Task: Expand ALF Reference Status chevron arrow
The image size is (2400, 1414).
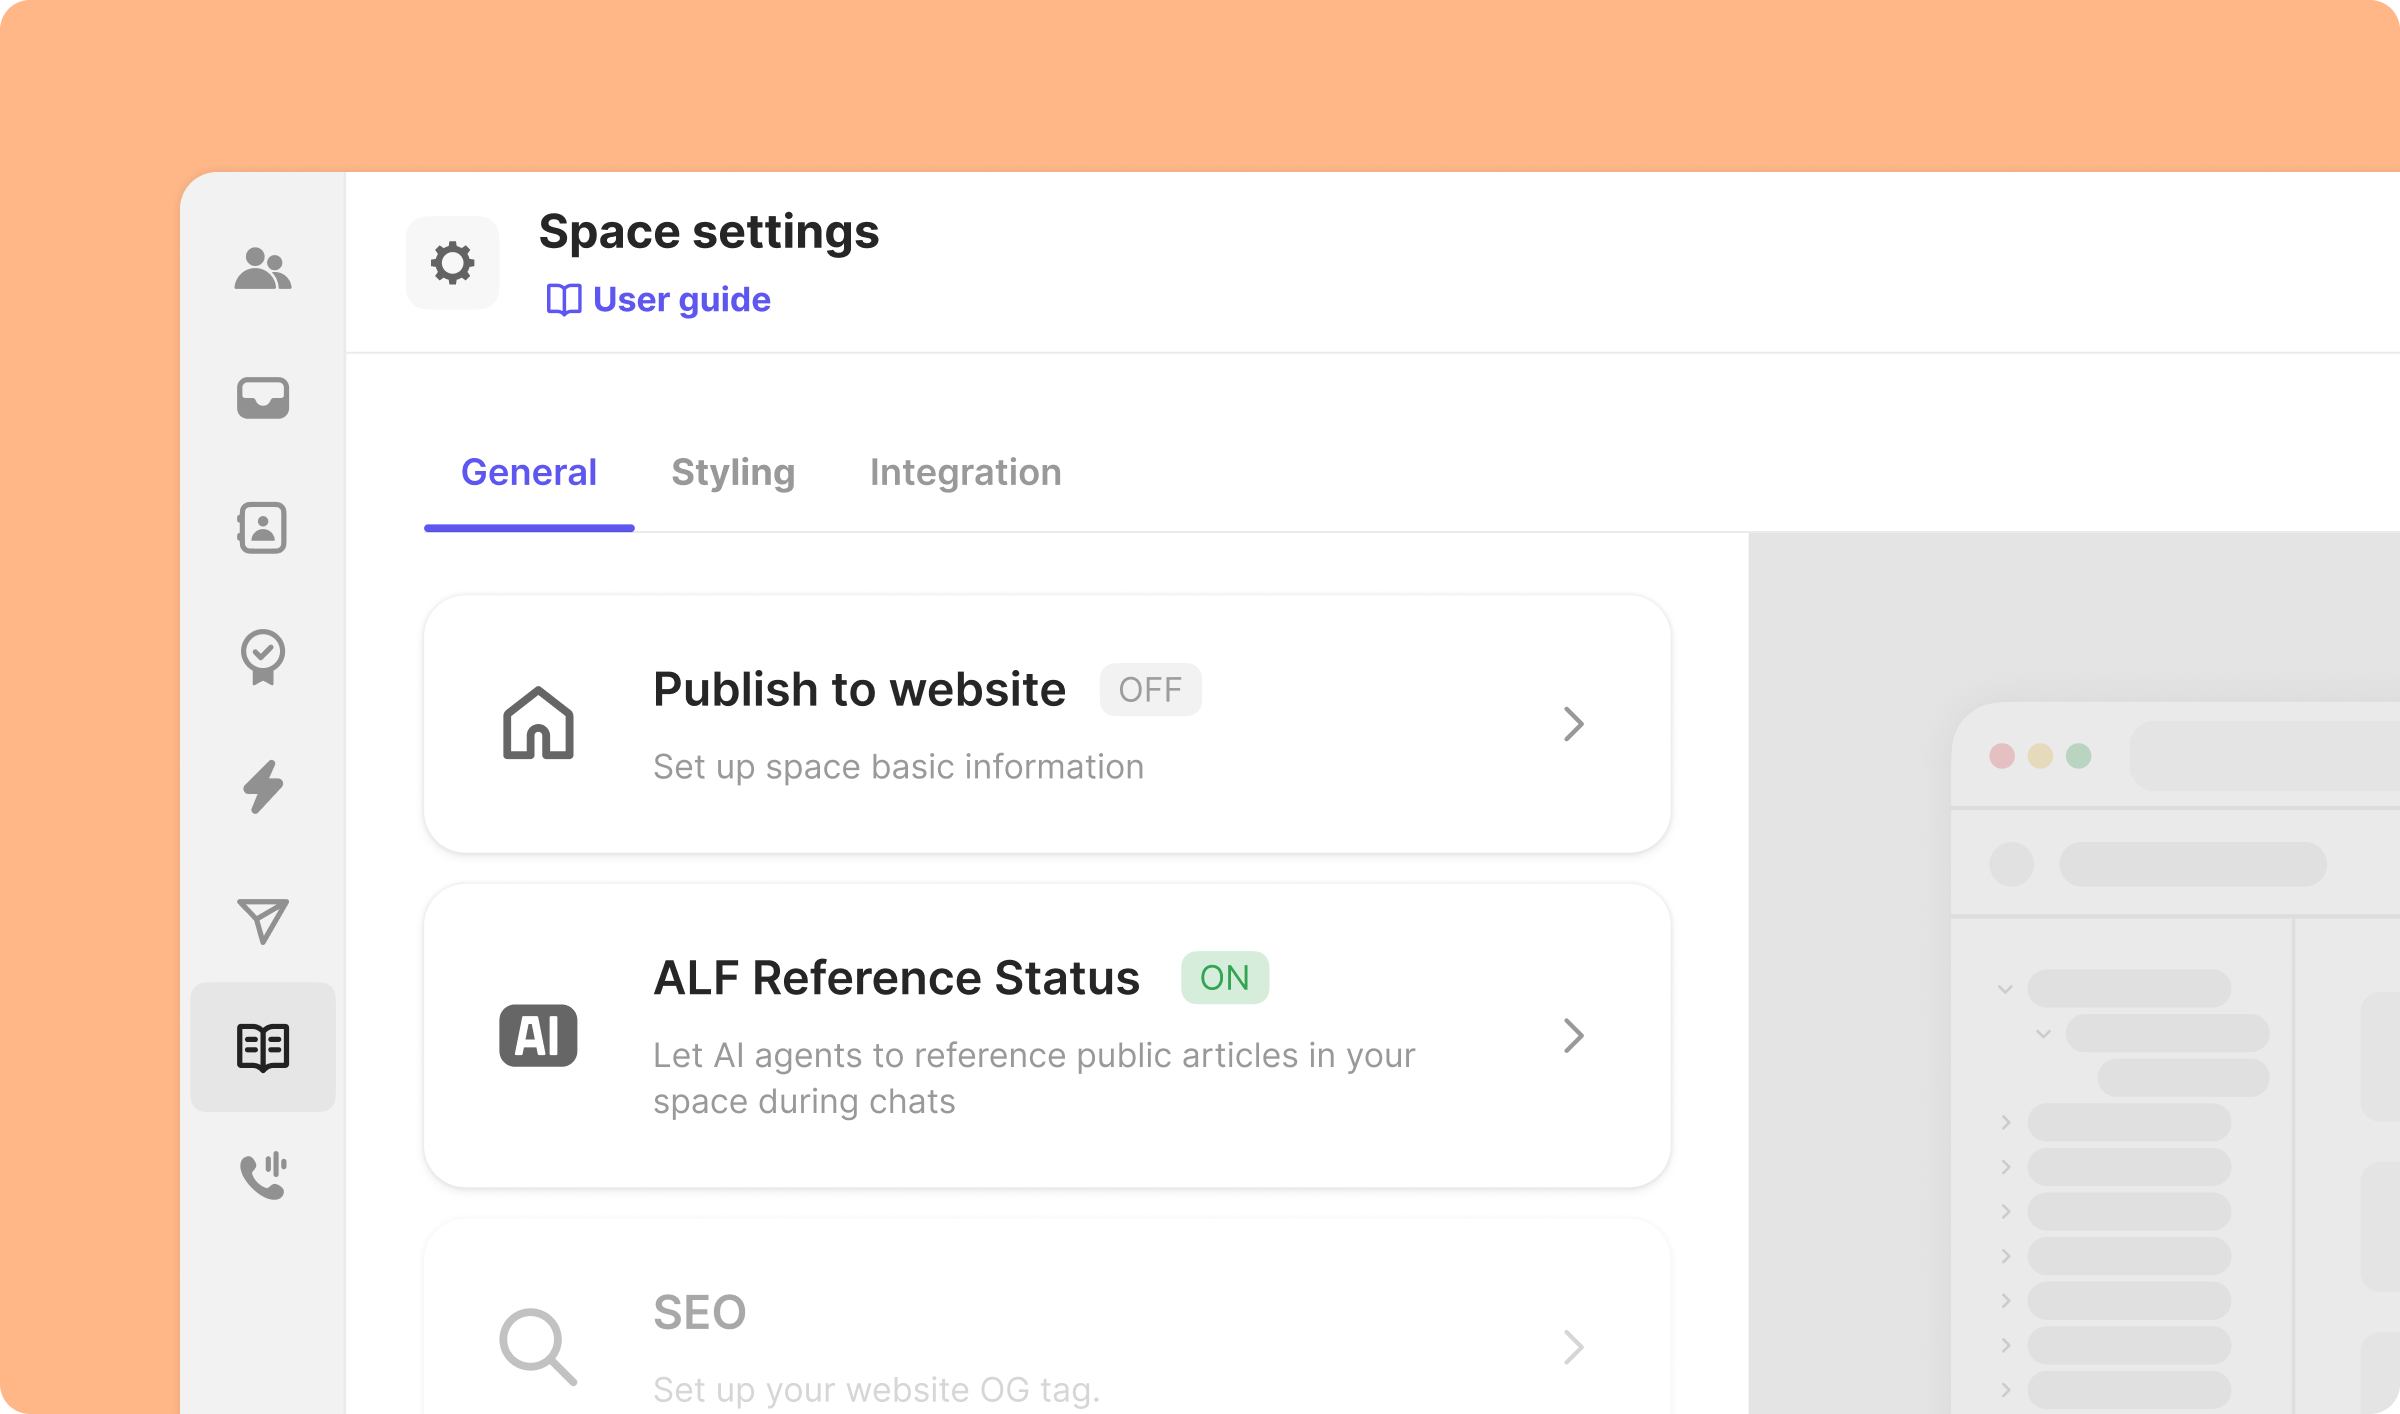Action: [x=1573, y=1036]
